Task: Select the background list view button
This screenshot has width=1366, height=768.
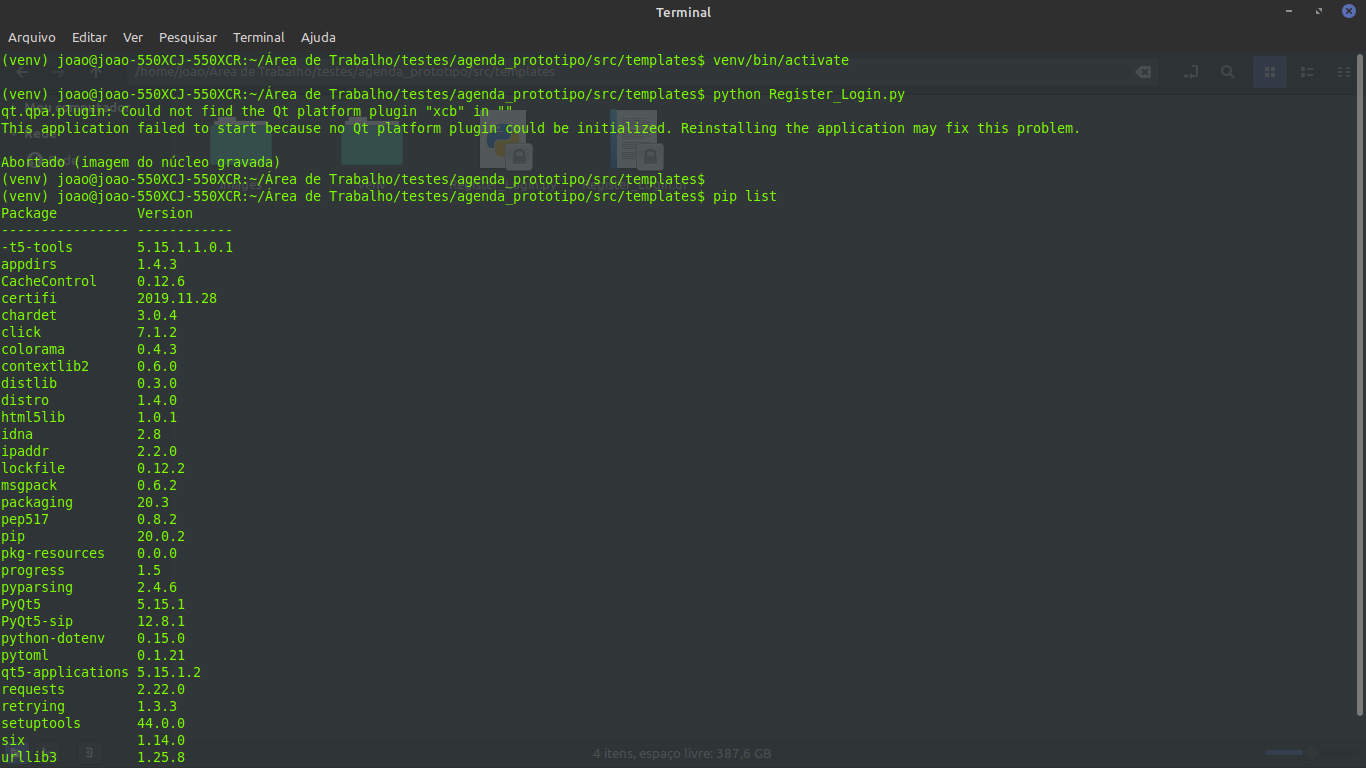Action: (x=1306, y=72)
